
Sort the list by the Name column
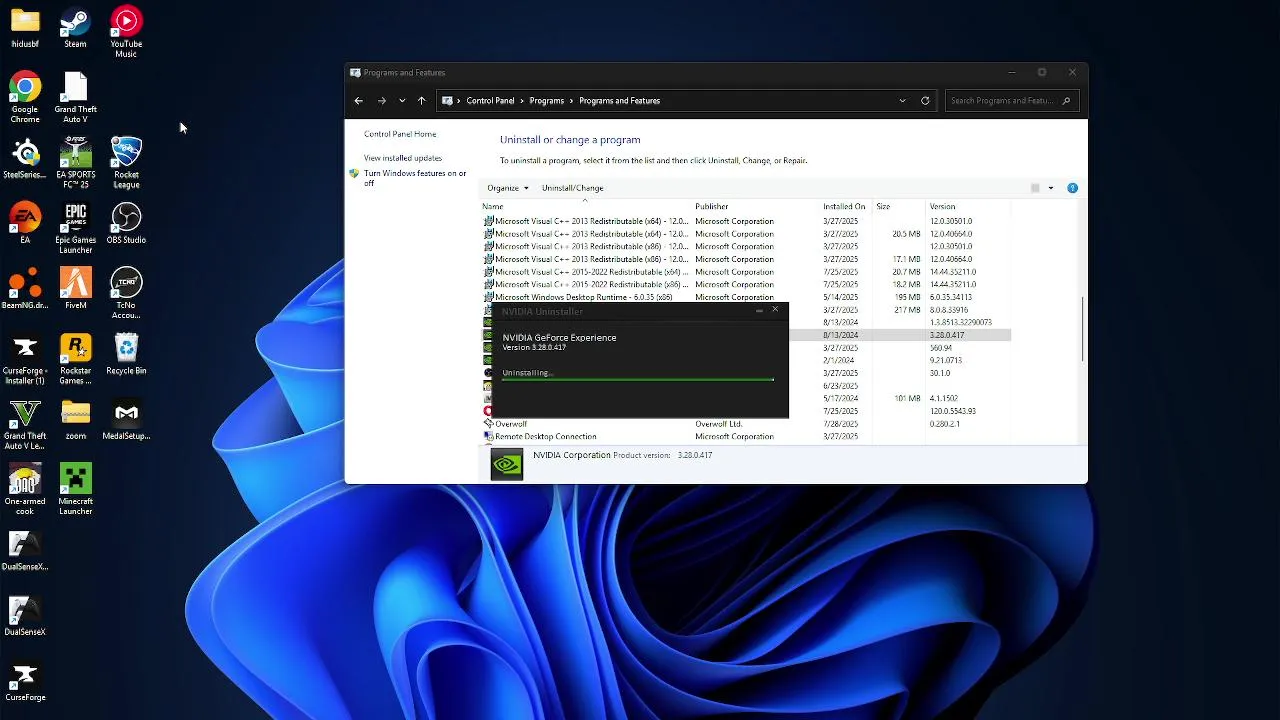pyautogui.click(x=586, y=206)
